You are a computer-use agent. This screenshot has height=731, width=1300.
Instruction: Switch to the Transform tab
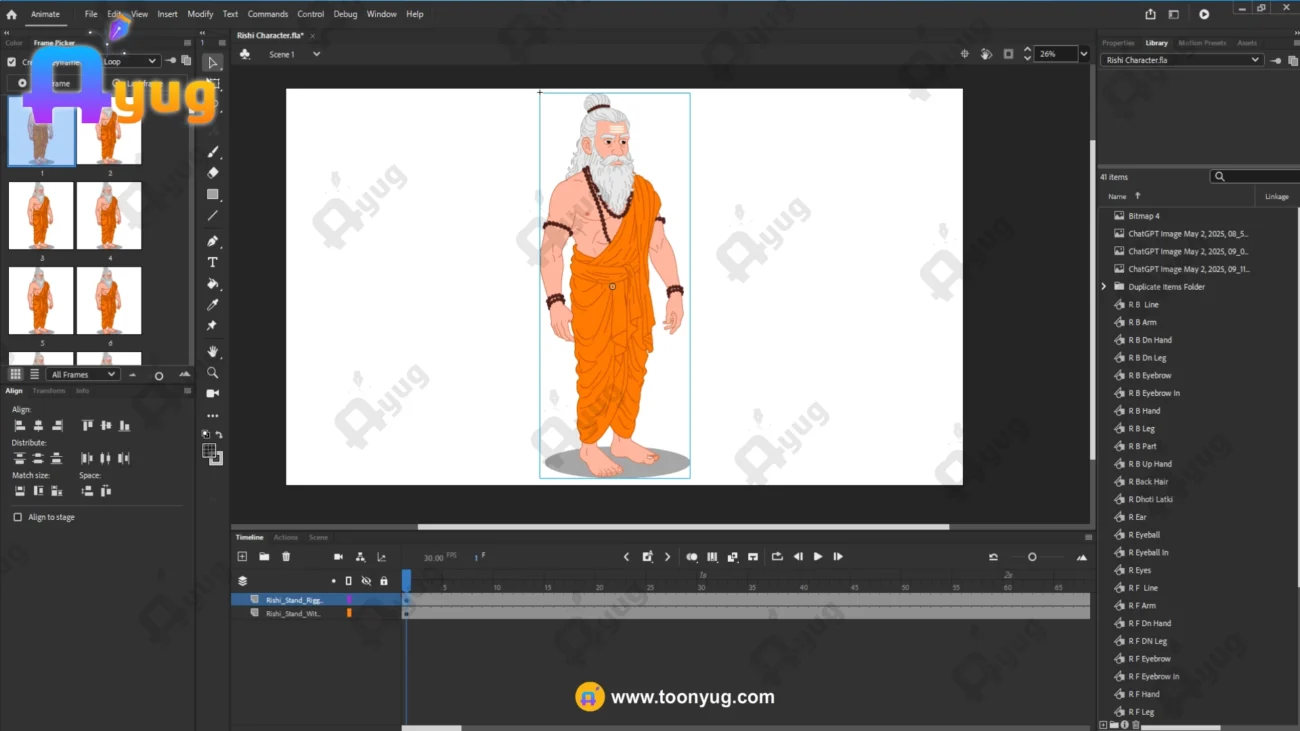coord(49,391)
